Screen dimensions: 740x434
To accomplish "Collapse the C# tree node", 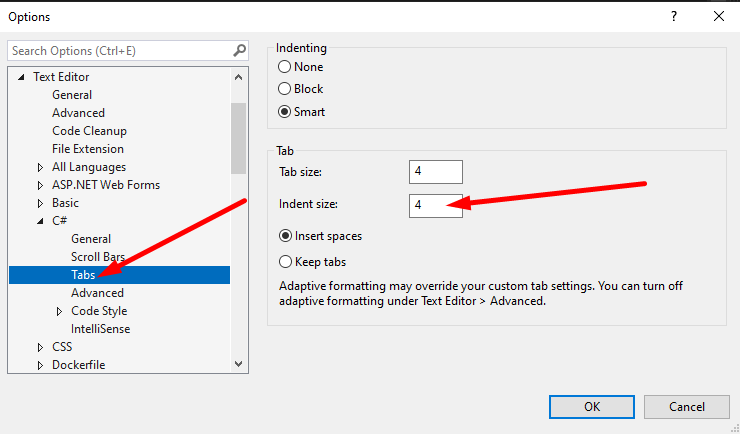I will pyautogui.click(x=40, y=221).
